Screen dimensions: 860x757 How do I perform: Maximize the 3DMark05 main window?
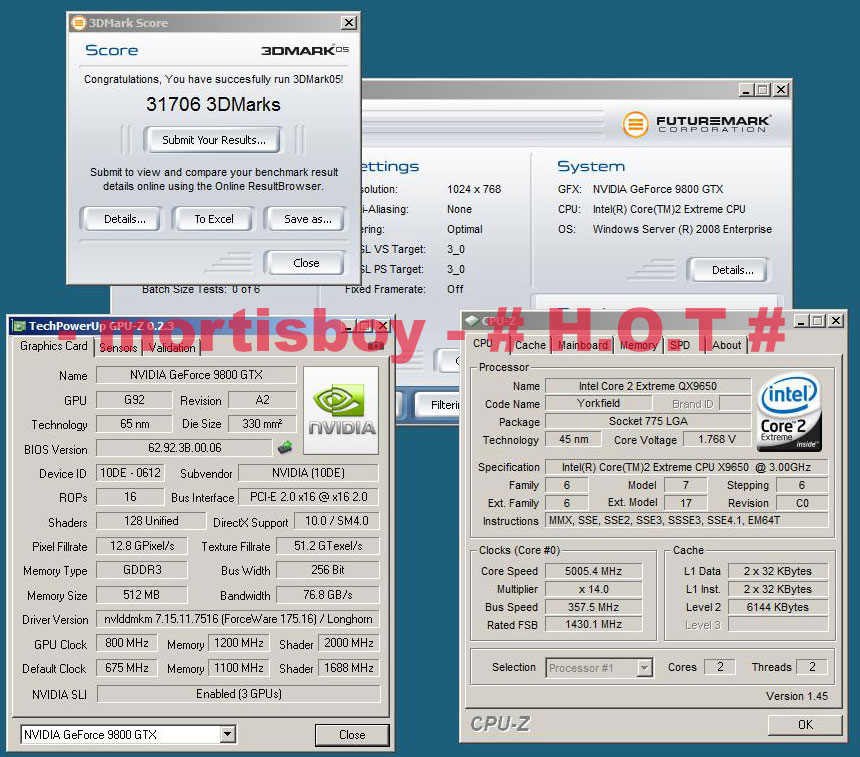762,89
